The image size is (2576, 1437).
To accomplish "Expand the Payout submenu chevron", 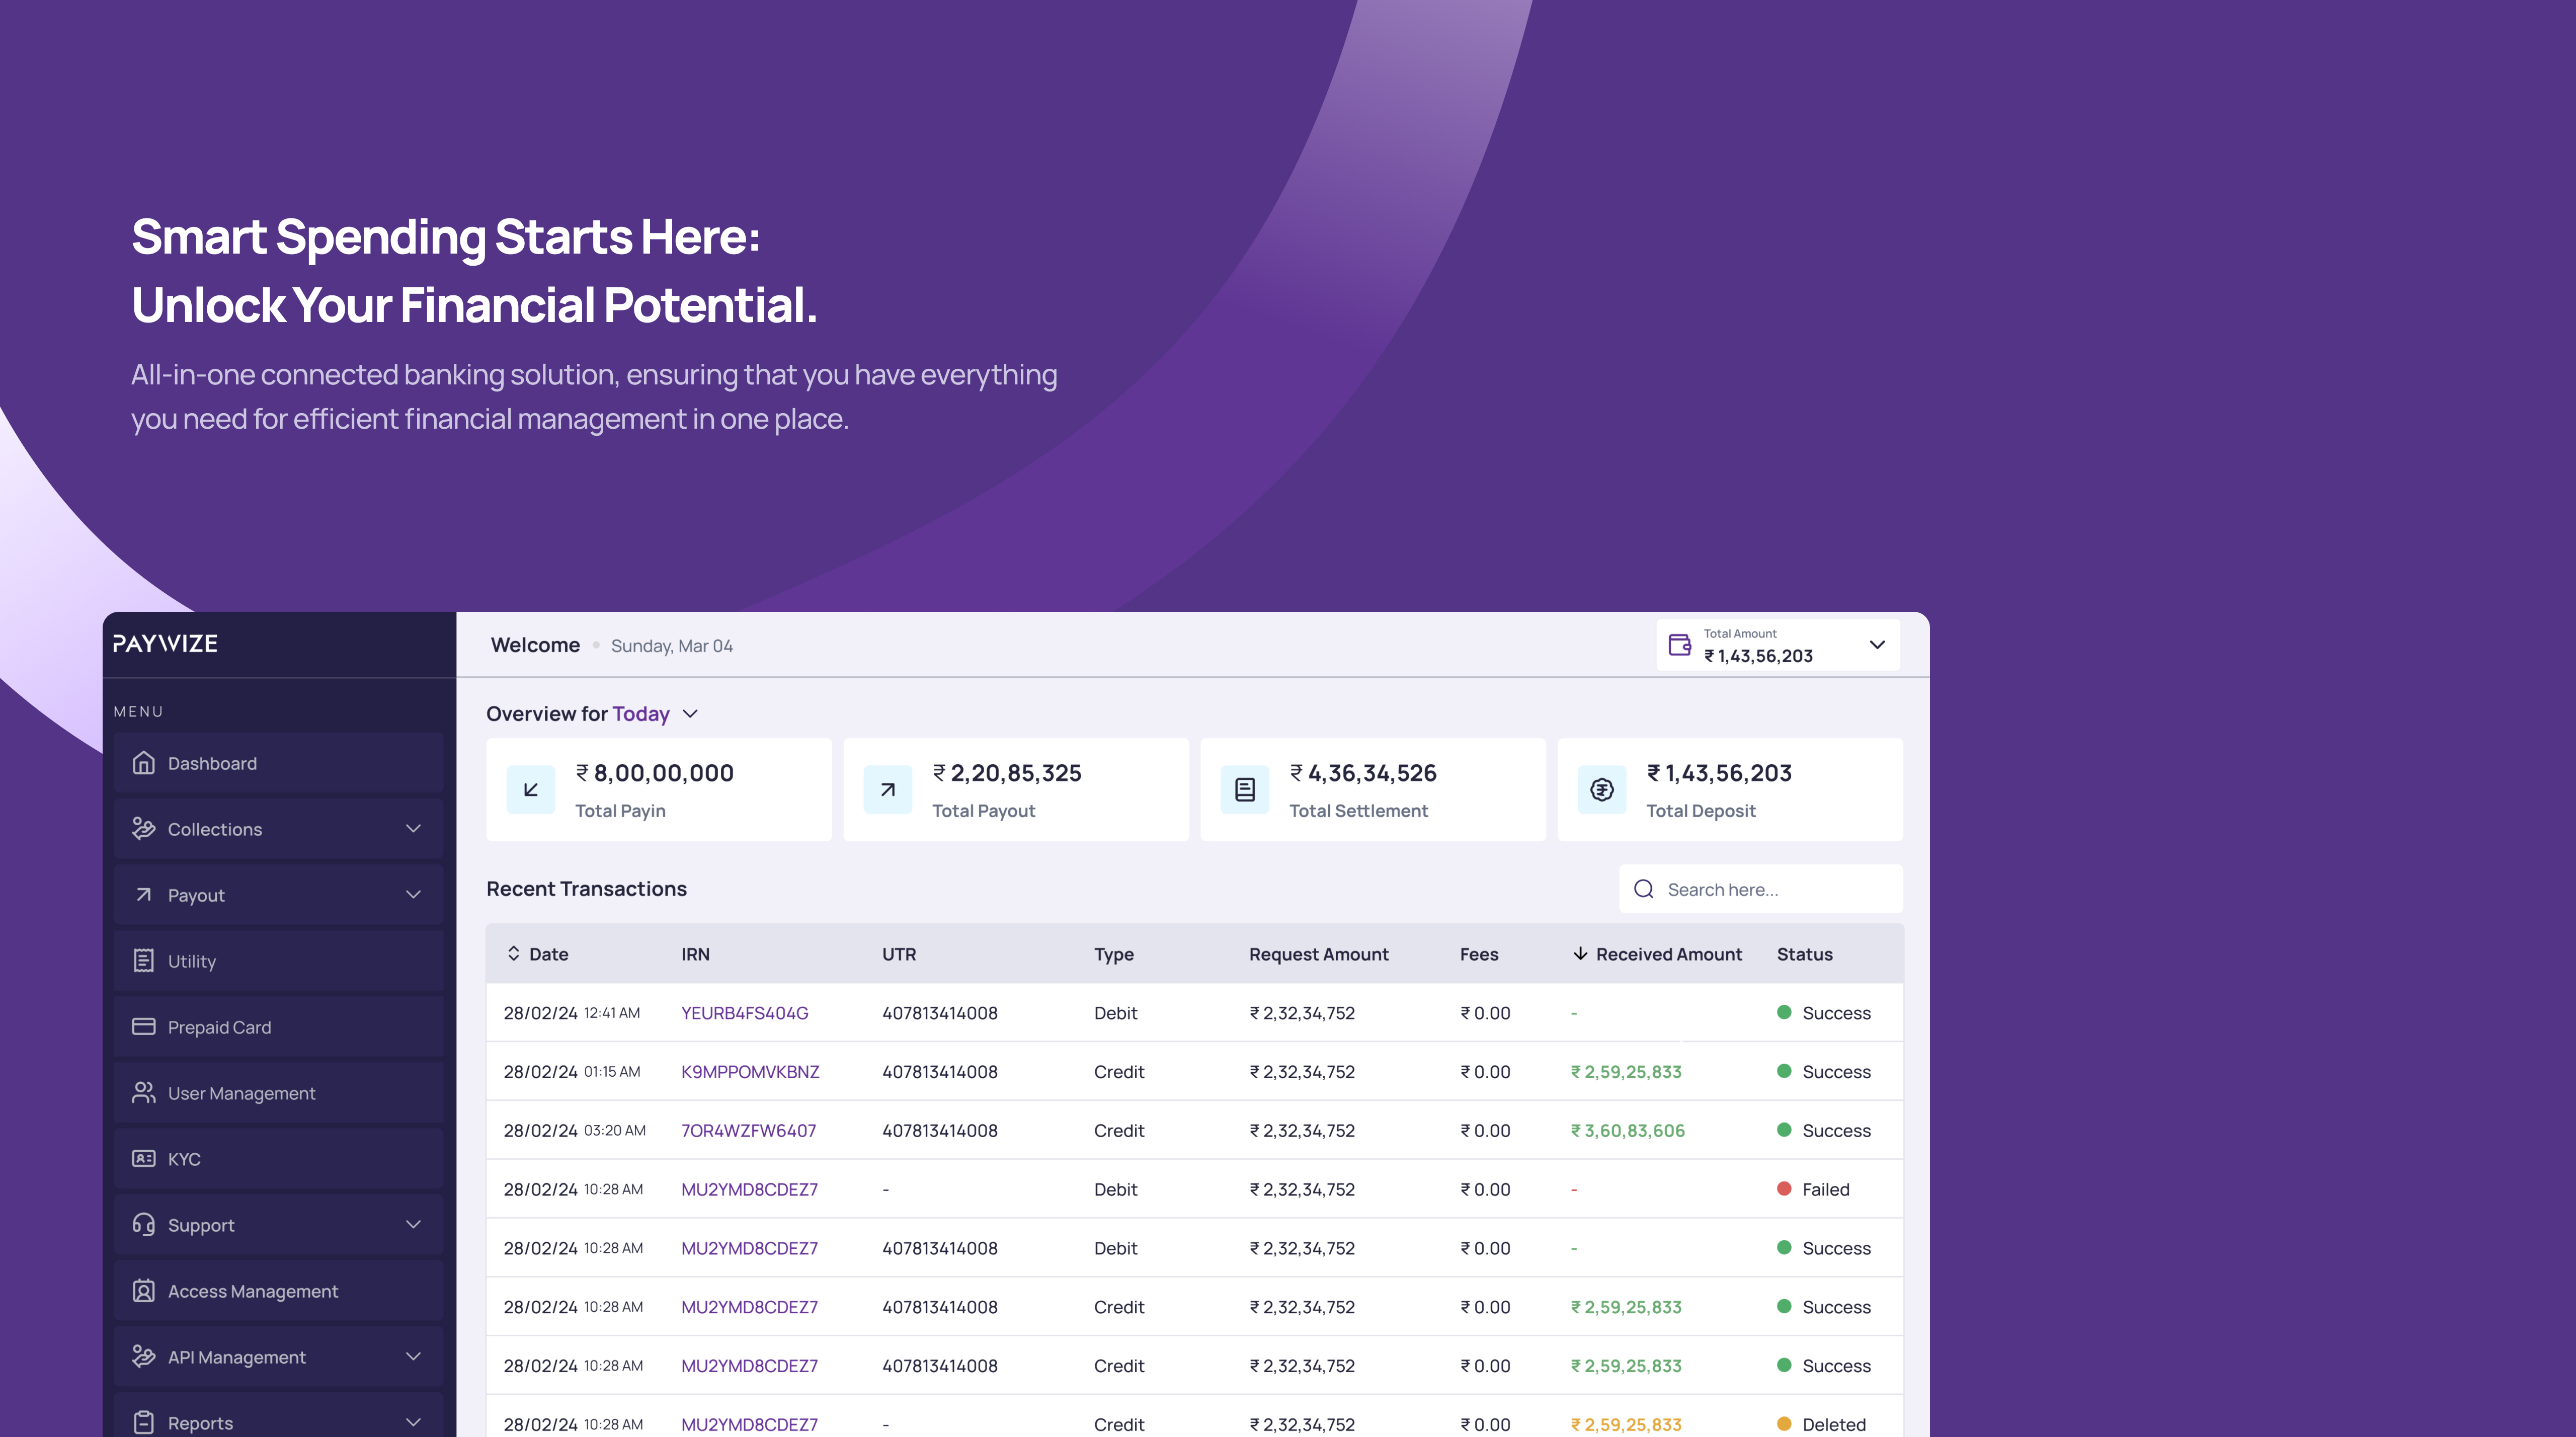I will [413, 894].
